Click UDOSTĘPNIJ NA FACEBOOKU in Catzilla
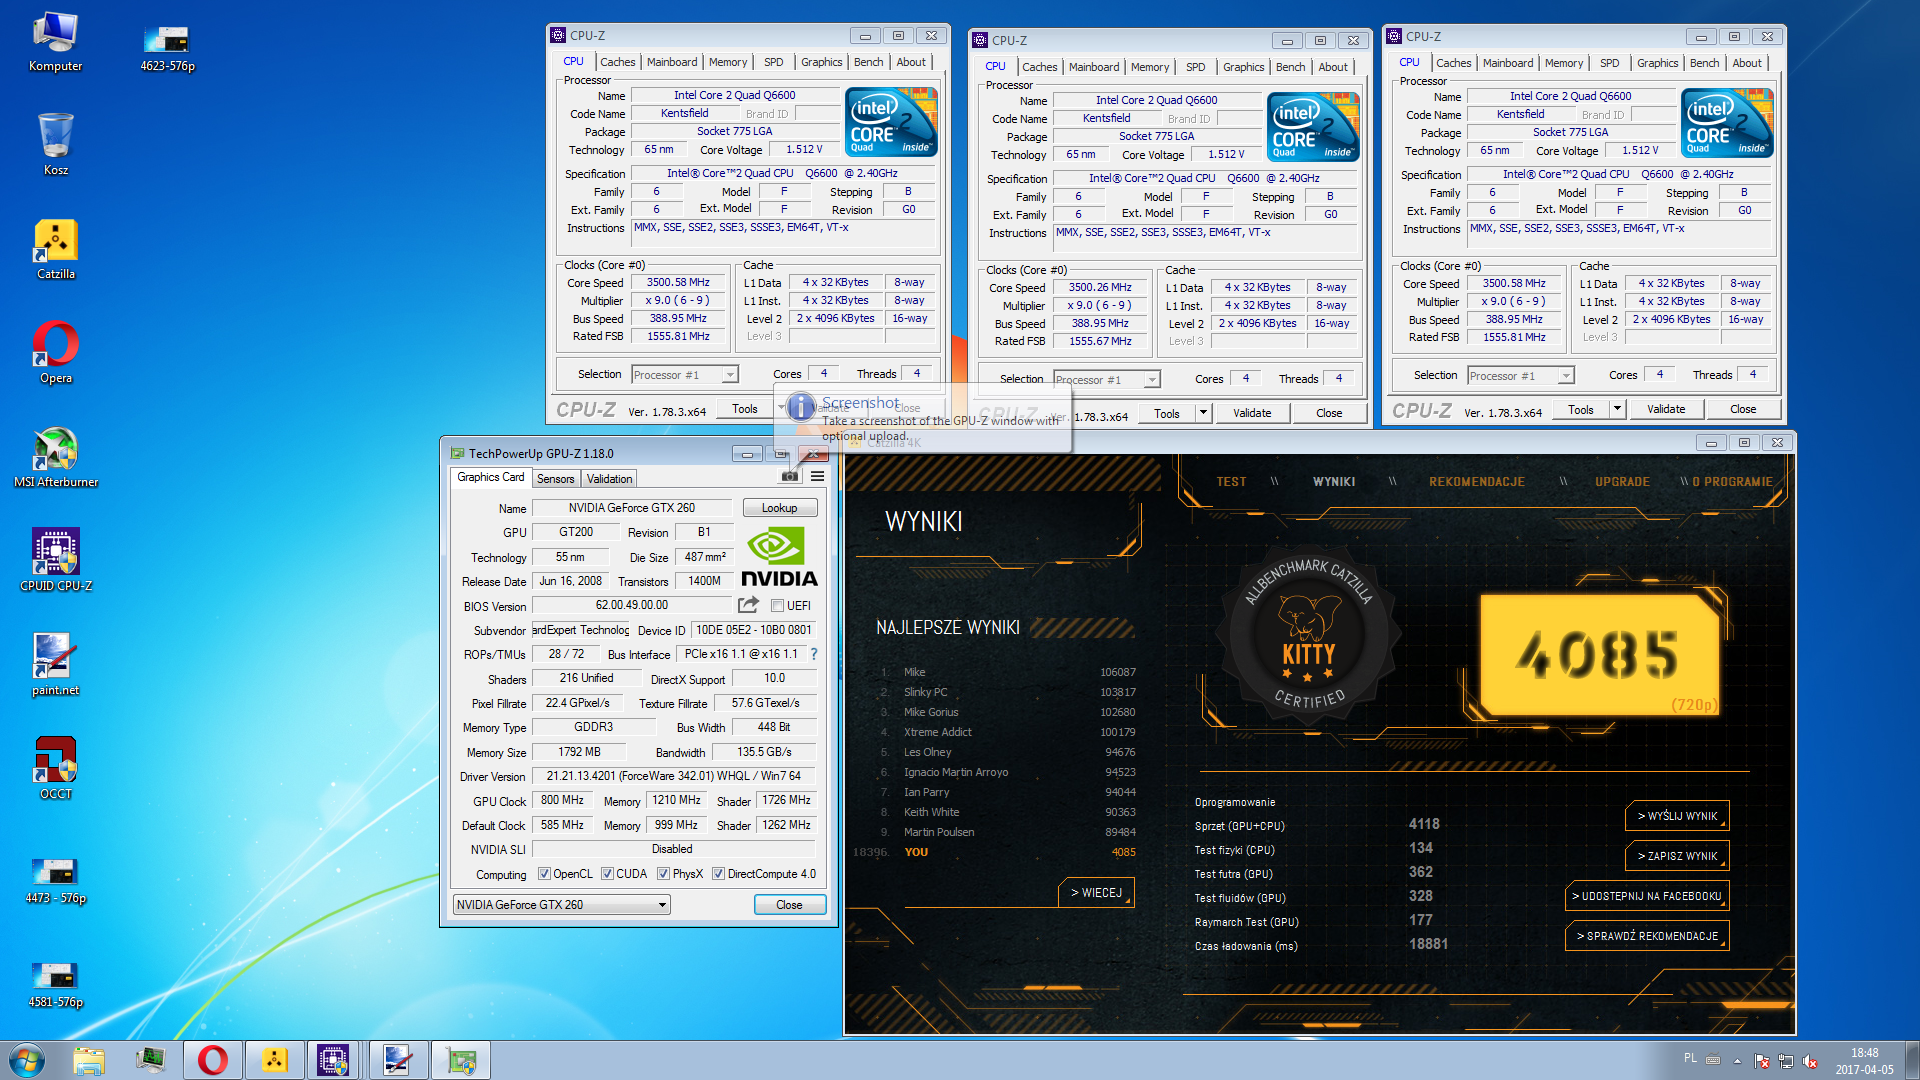Viewport: 1920px width, 1080px height. tap(1647, 896)
